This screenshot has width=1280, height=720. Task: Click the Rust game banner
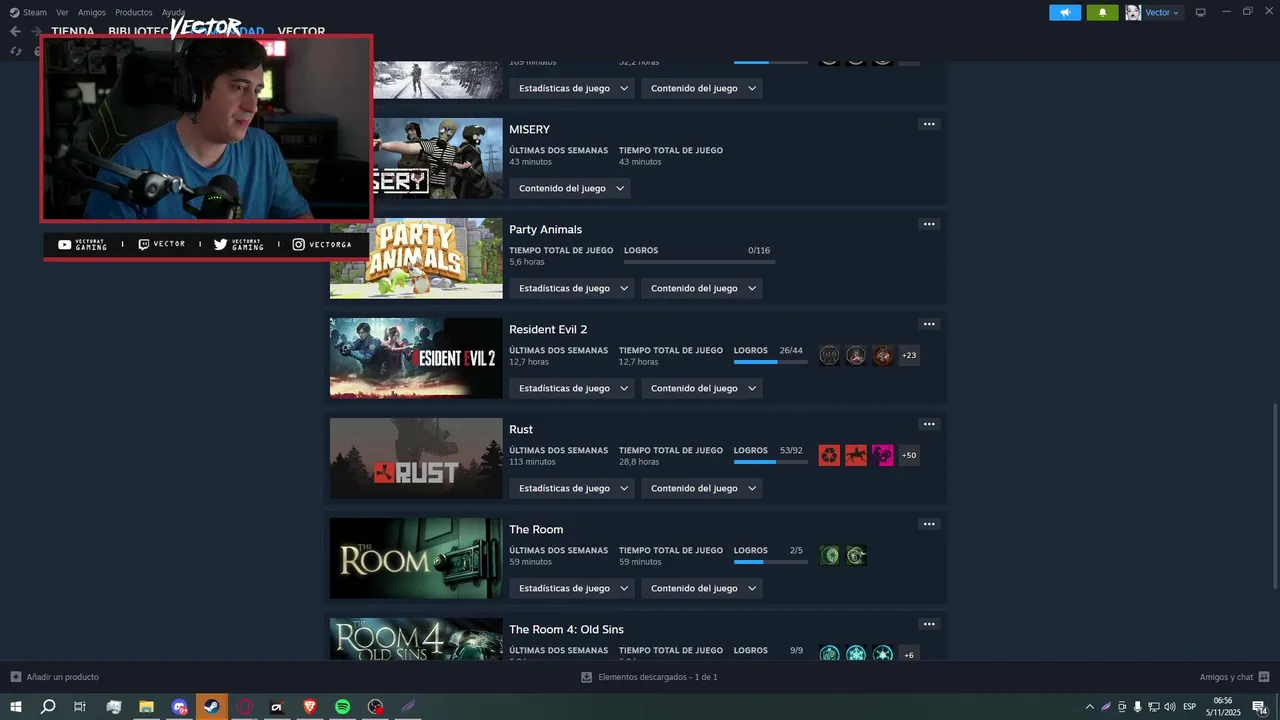click(416, 458)
